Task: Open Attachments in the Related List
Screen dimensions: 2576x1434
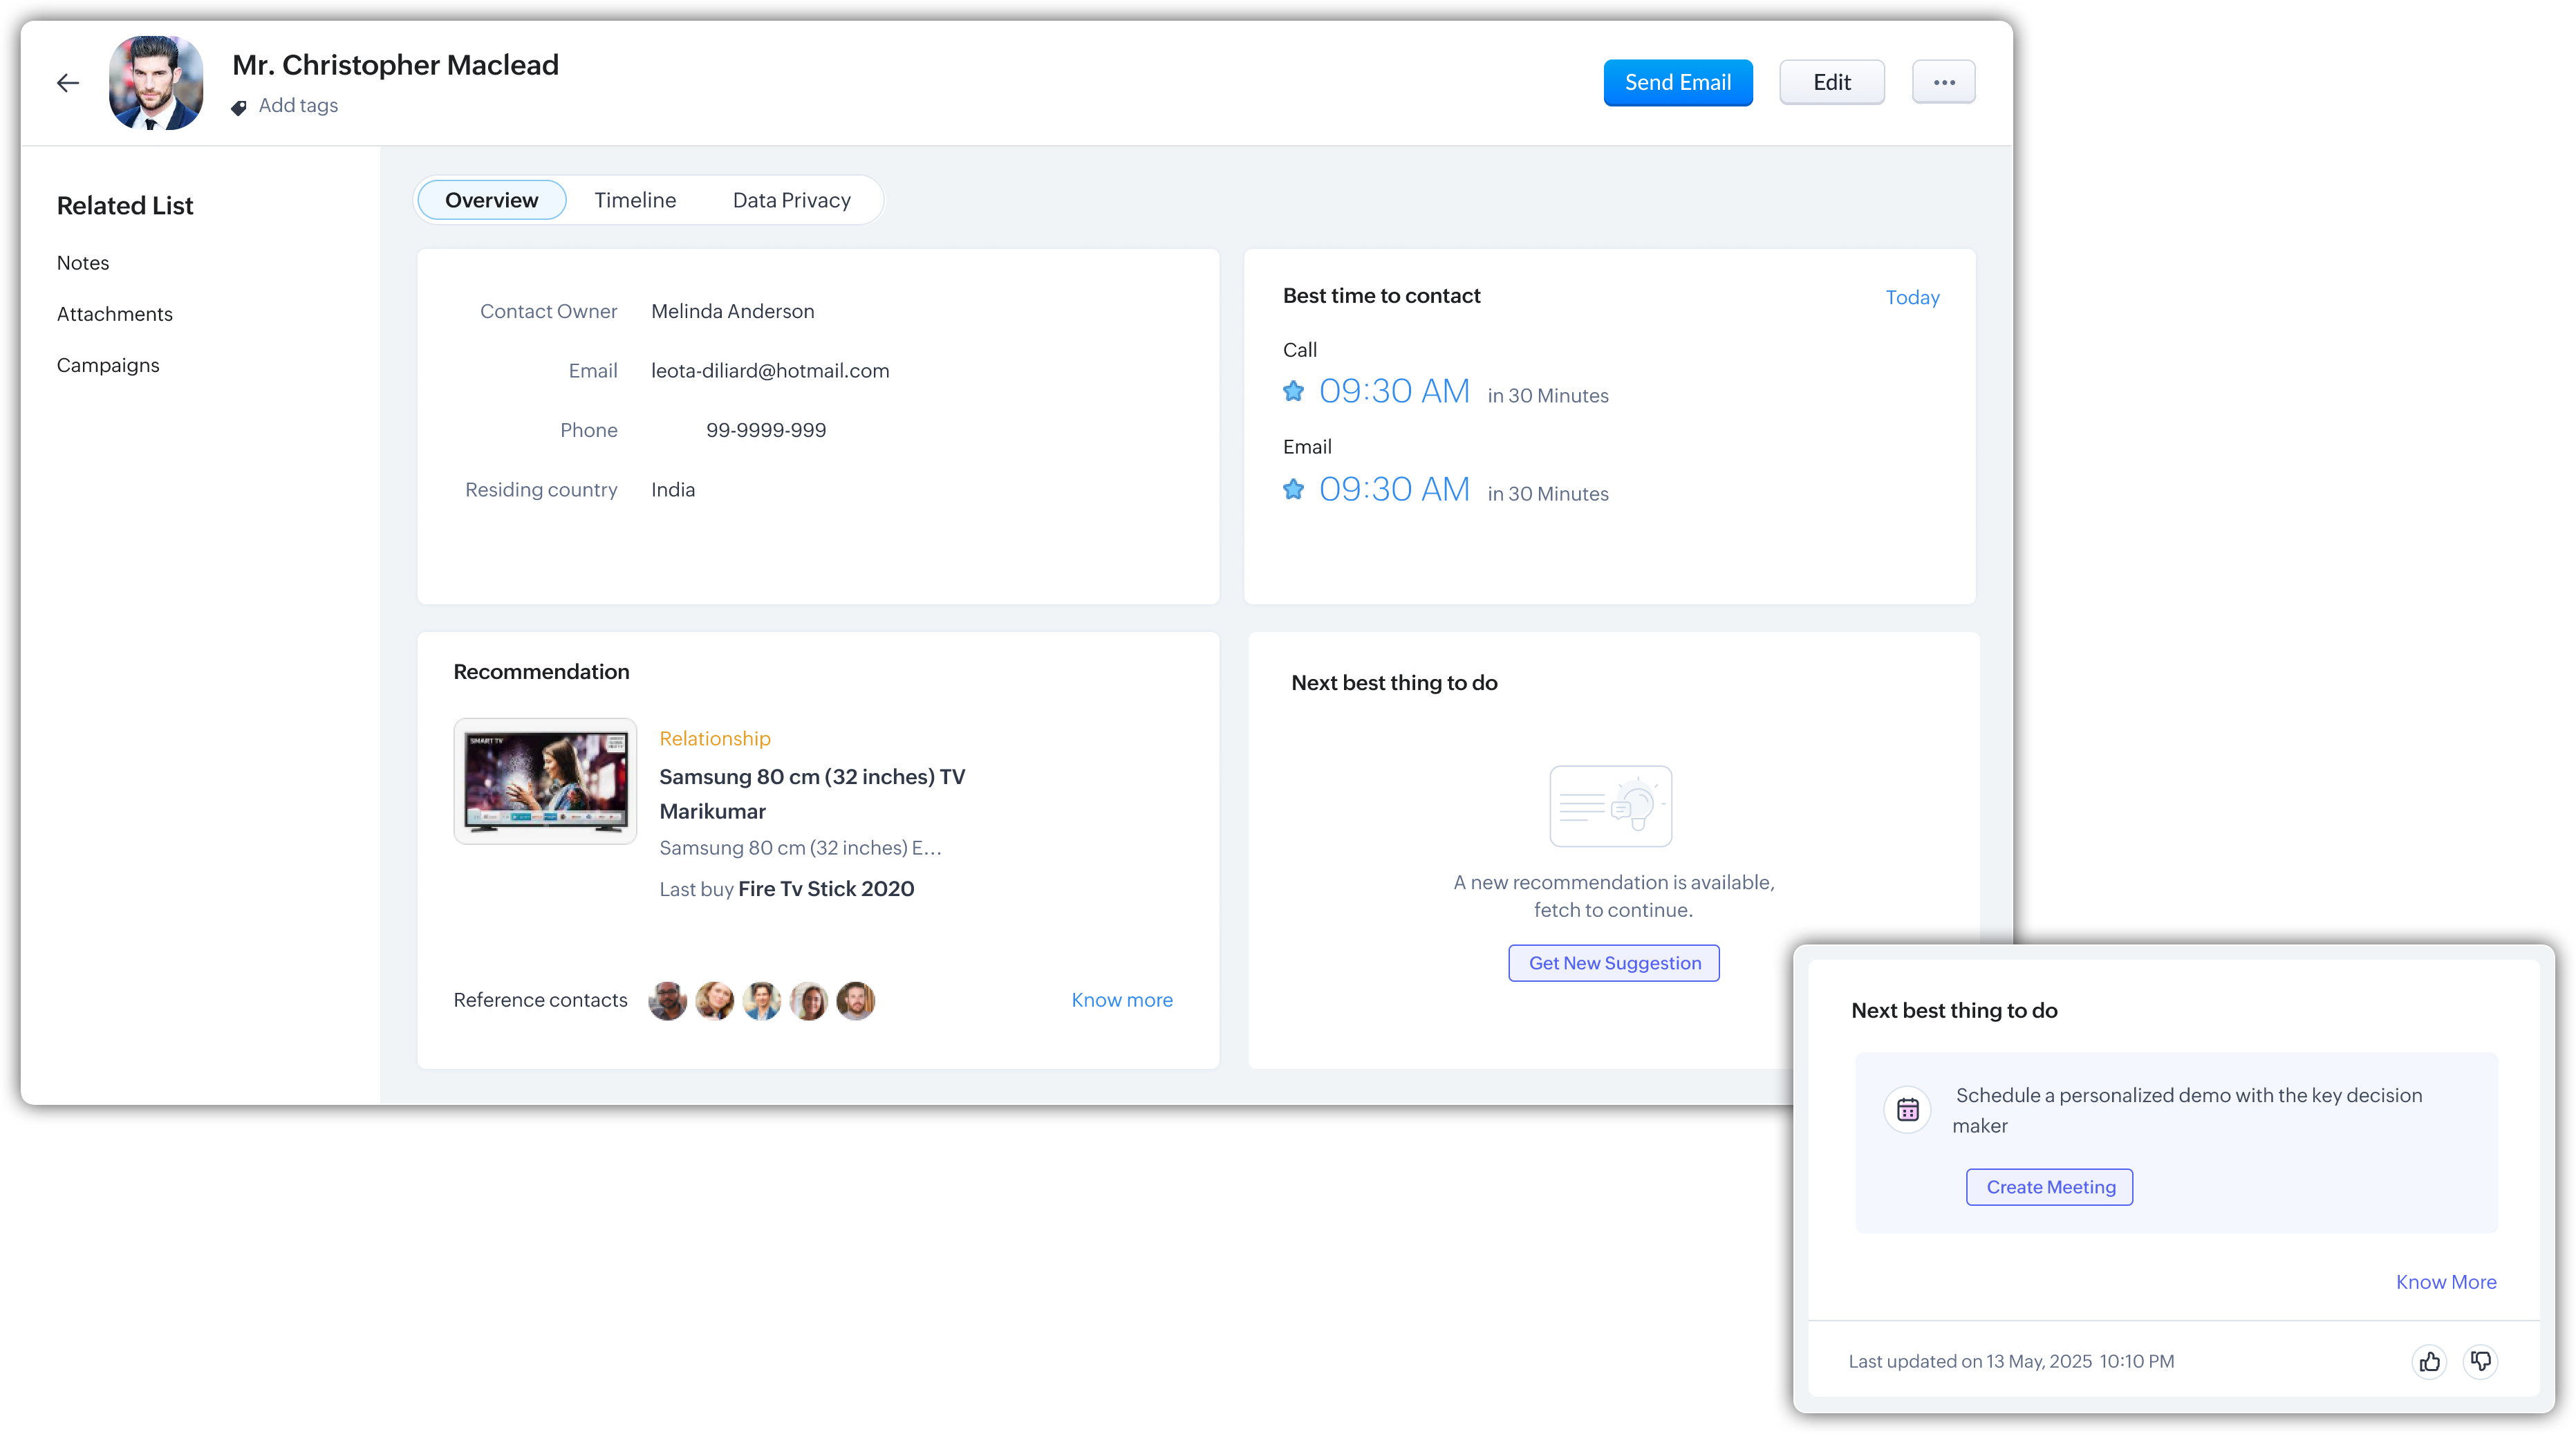Action: [x=114, y=314]
